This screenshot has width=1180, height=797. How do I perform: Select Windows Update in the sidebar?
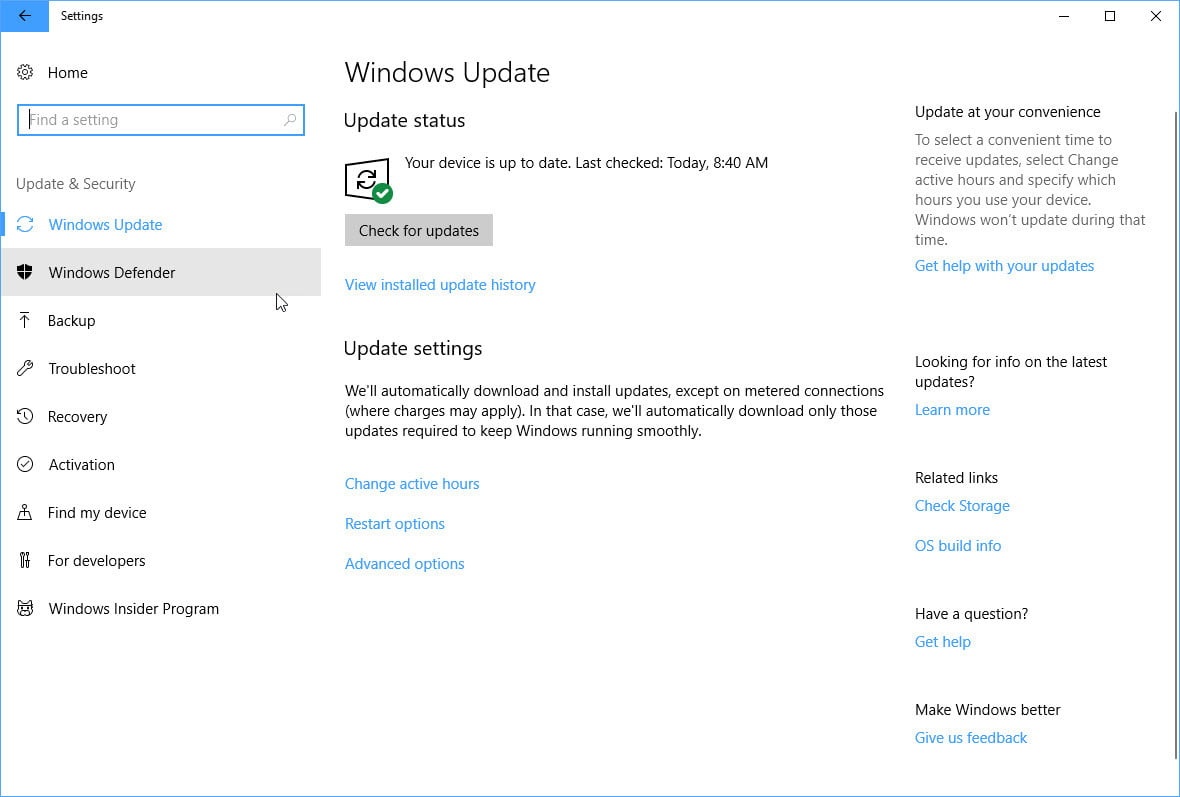pos(105,225)
